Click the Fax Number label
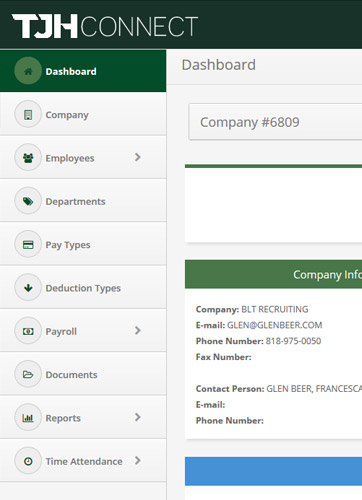The image size is (362, 500). coord(224,357)
